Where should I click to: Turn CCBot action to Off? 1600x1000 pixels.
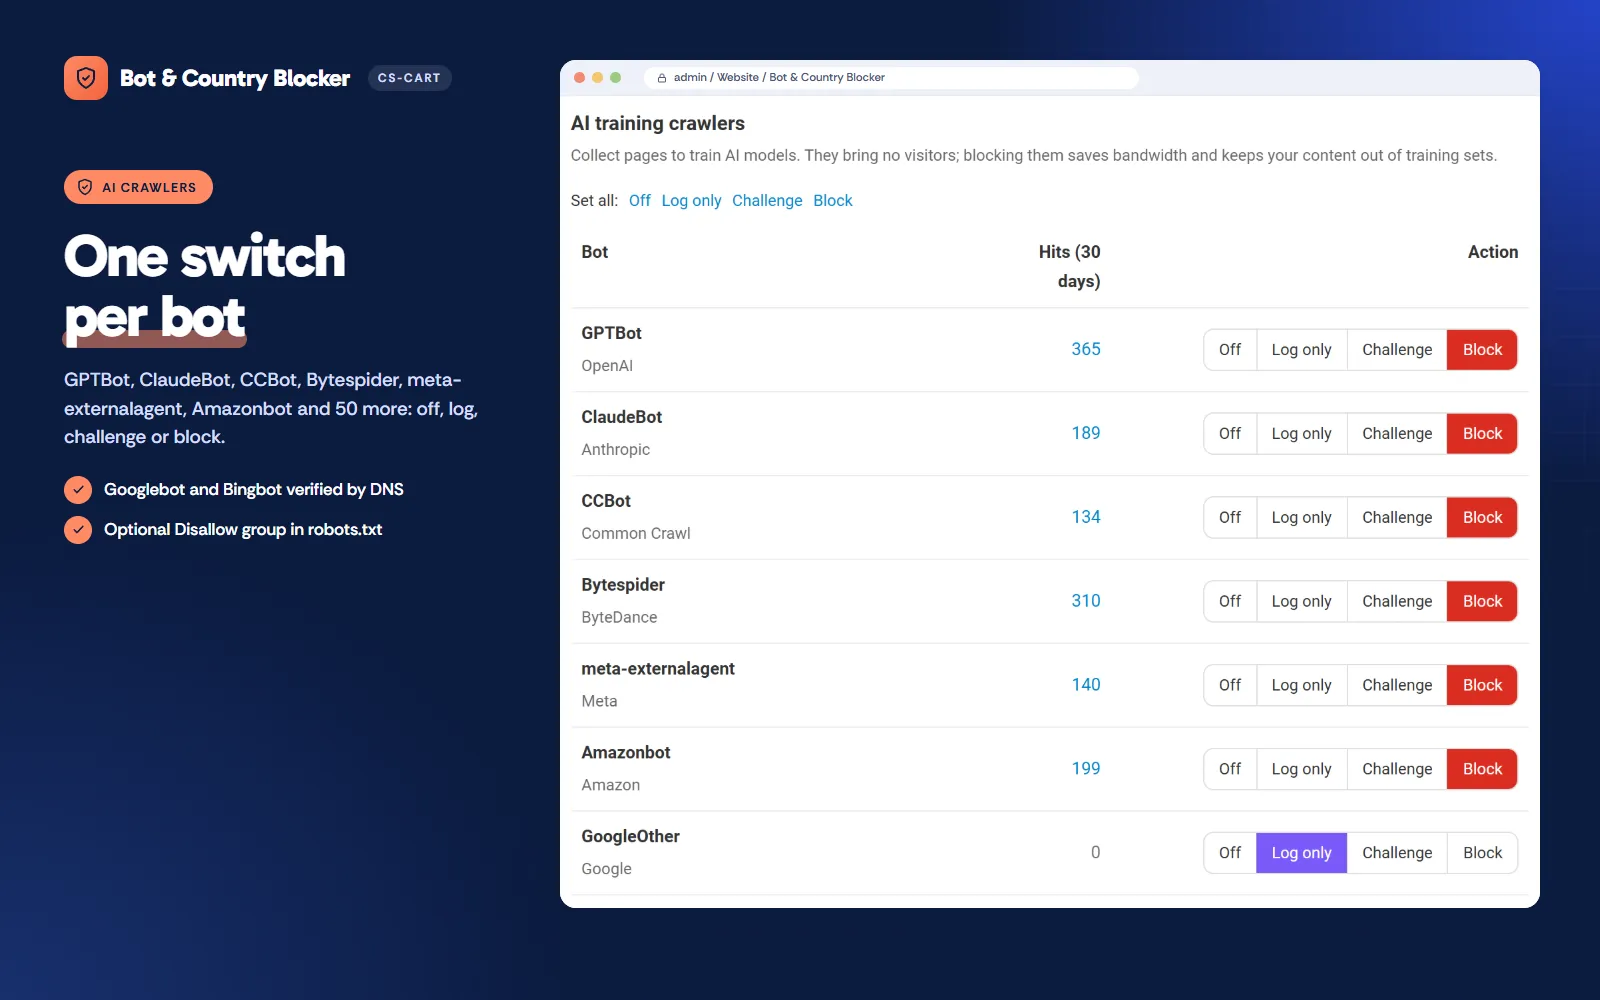coord(1230,518)
